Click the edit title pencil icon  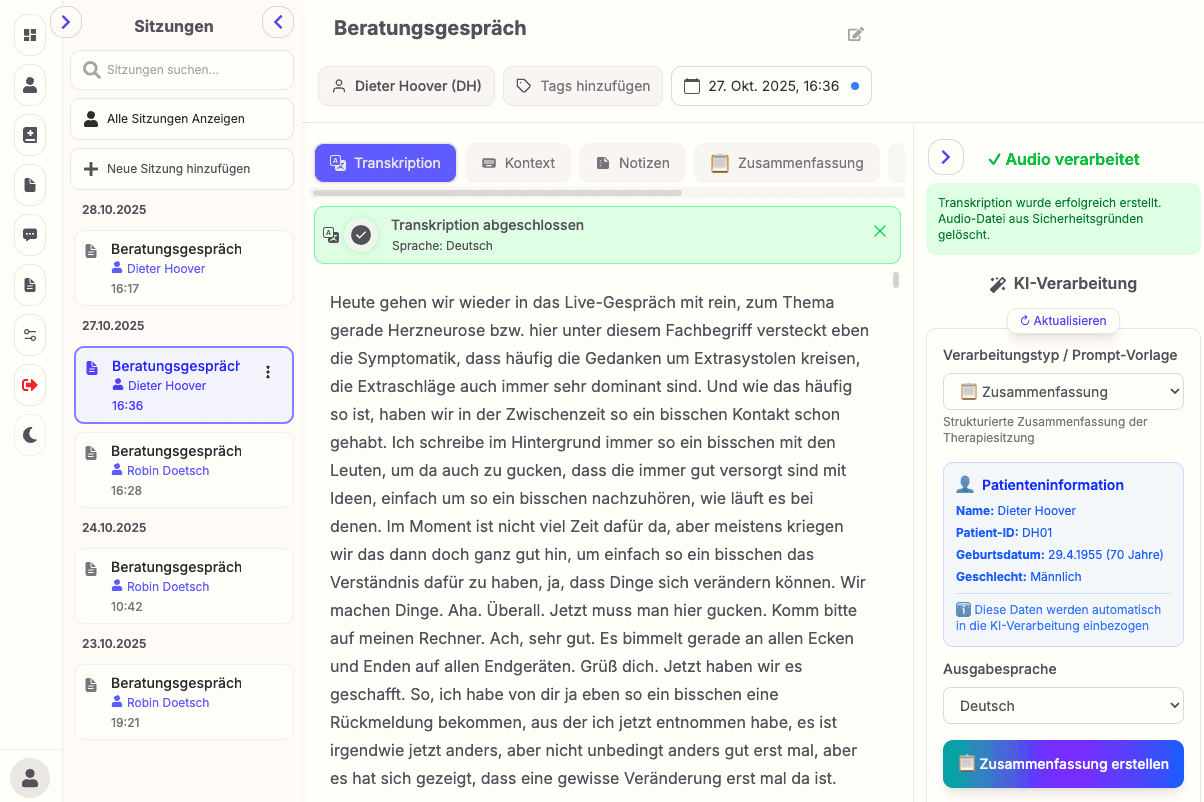855,34
